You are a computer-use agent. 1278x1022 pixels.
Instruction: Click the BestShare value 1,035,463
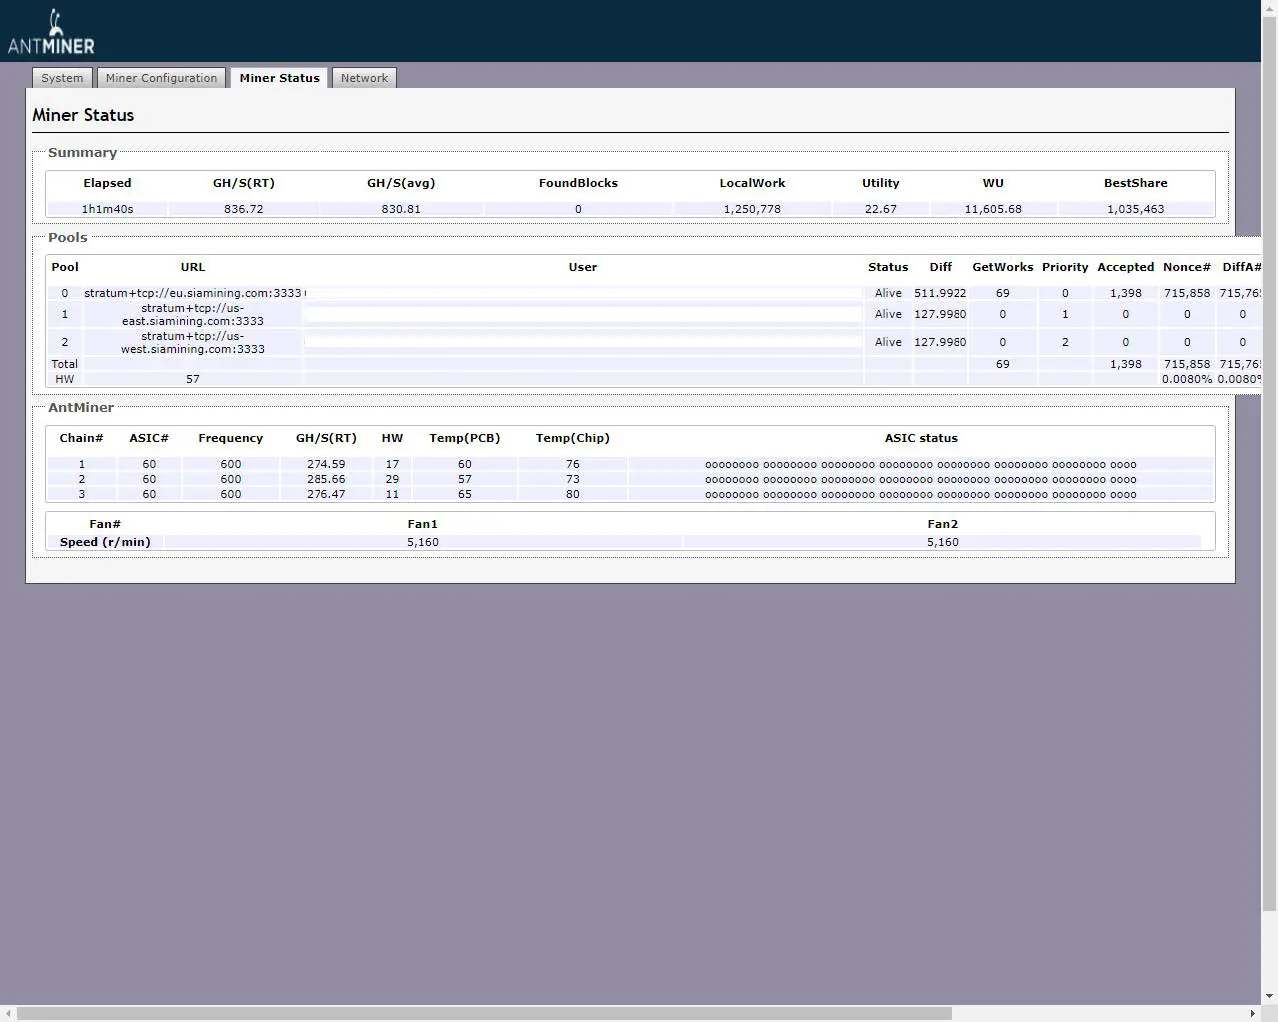point(1135,209)
